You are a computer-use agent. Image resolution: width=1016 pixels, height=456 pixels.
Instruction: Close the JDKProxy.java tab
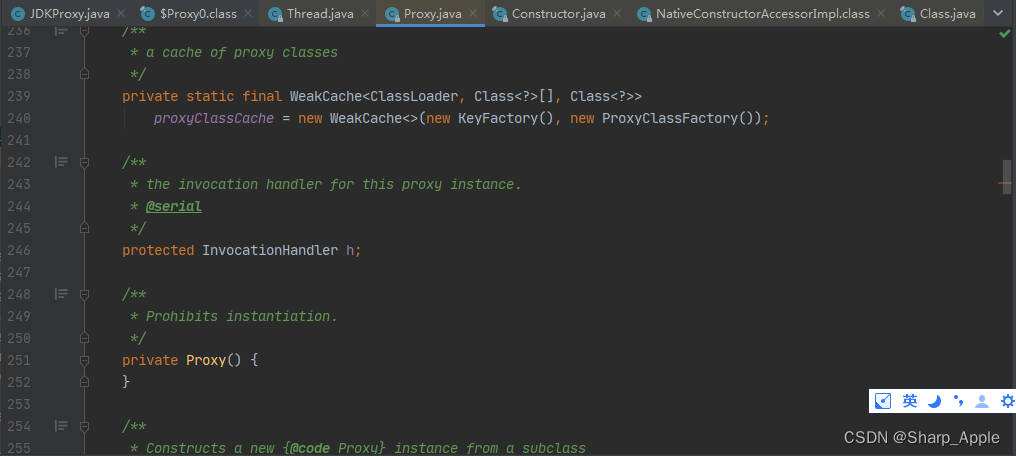tap(121, 13)
